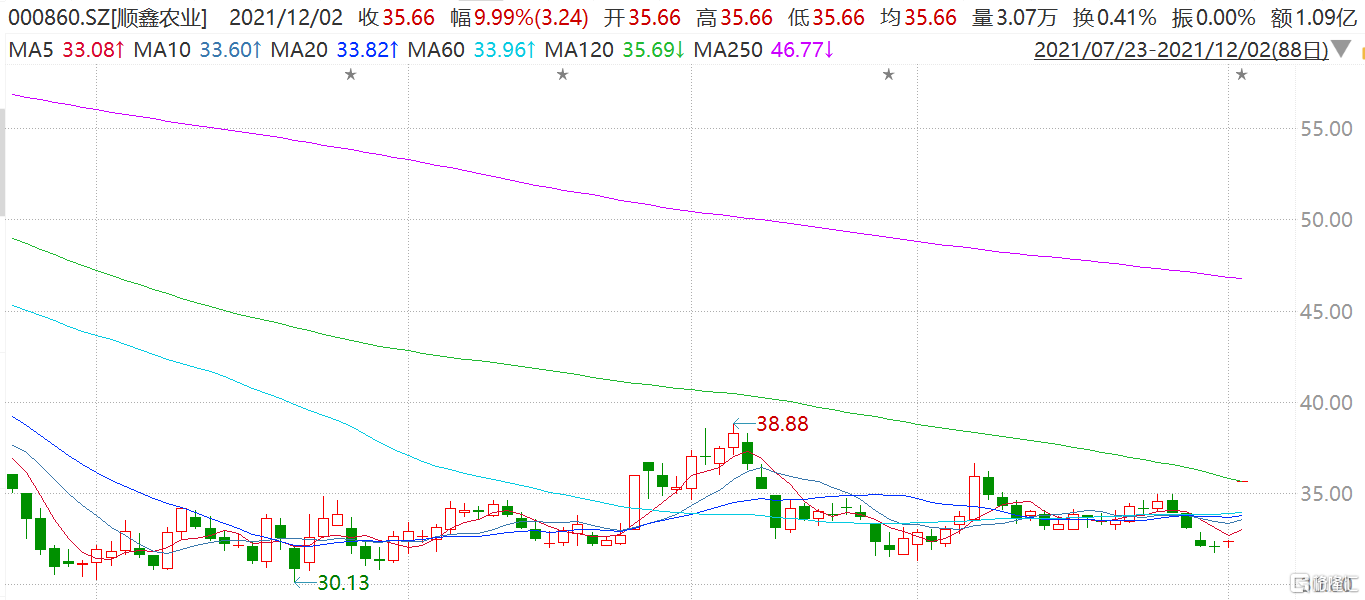
Task: Select the date range 2021/07/23-2021/12/02(88日) link
Action: 1181,49
